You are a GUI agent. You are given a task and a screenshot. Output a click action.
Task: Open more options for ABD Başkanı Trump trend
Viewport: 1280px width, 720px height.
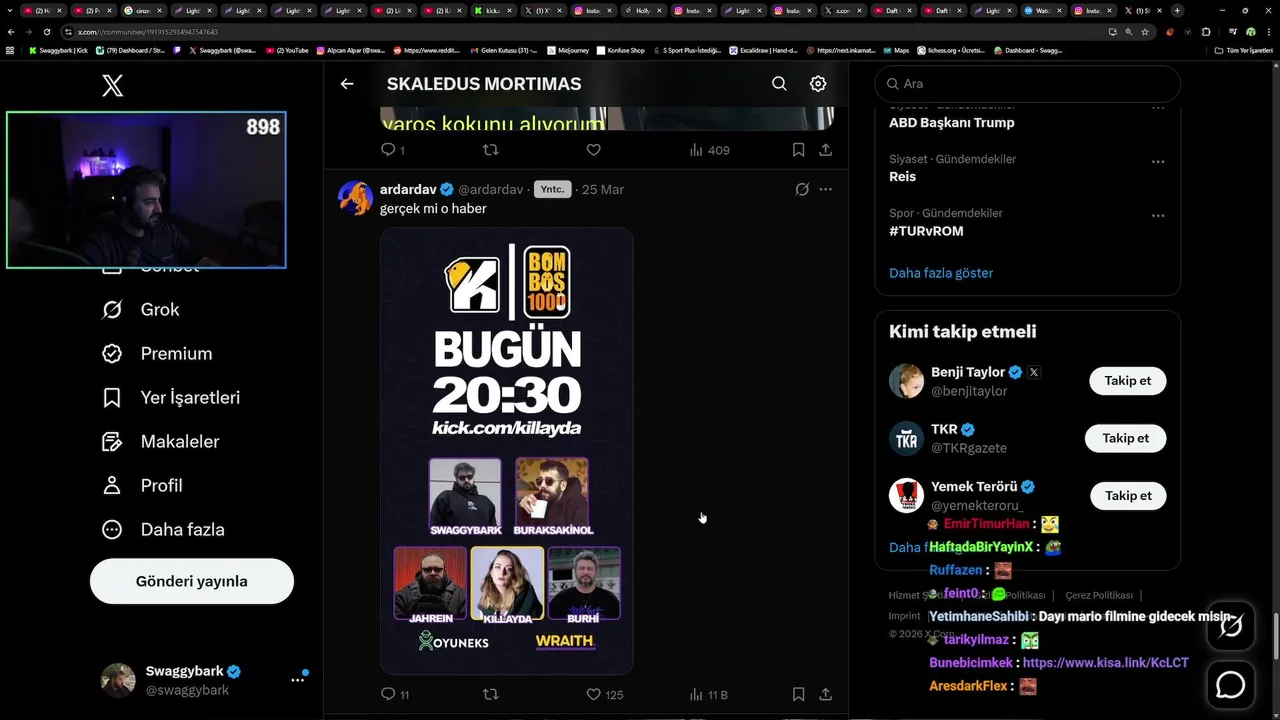[x=1157, y=108]
